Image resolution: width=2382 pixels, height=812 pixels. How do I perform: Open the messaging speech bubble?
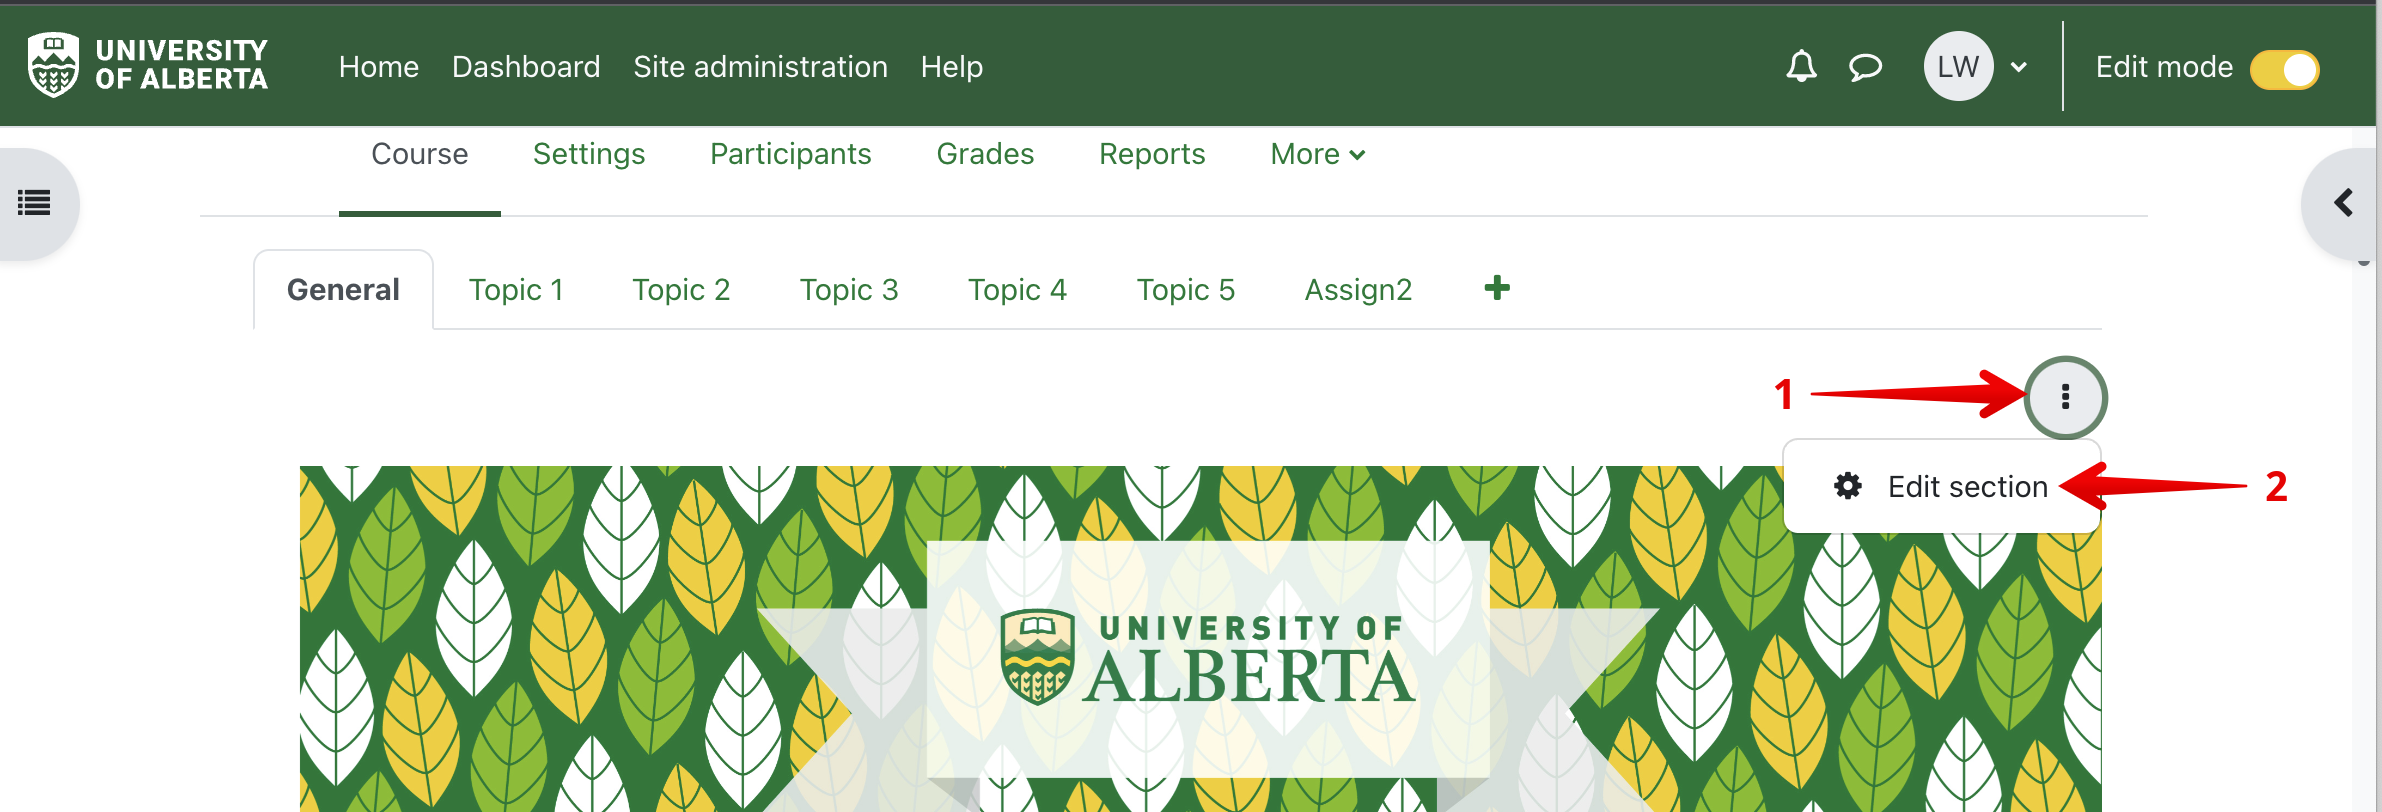(x=1865, y=67)
